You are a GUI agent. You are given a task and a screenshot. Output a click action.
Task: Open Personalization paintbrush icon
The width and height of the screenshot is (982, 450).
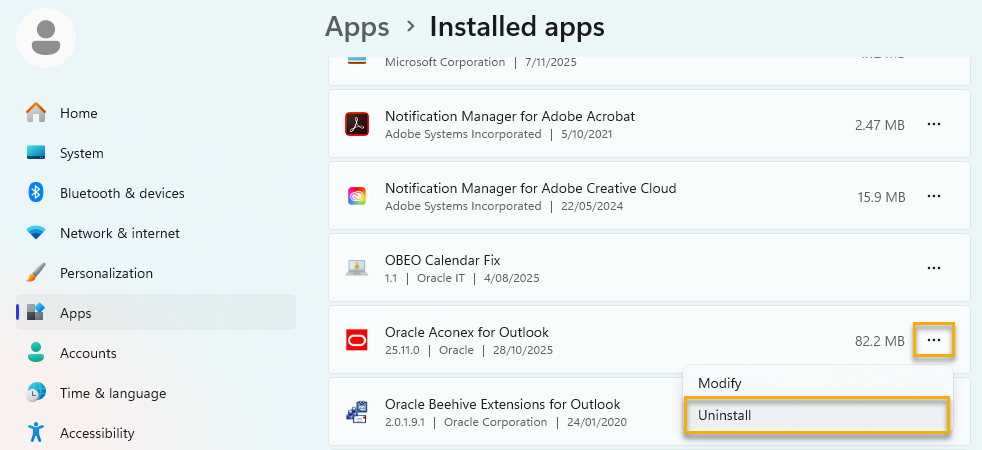(36, 273)
